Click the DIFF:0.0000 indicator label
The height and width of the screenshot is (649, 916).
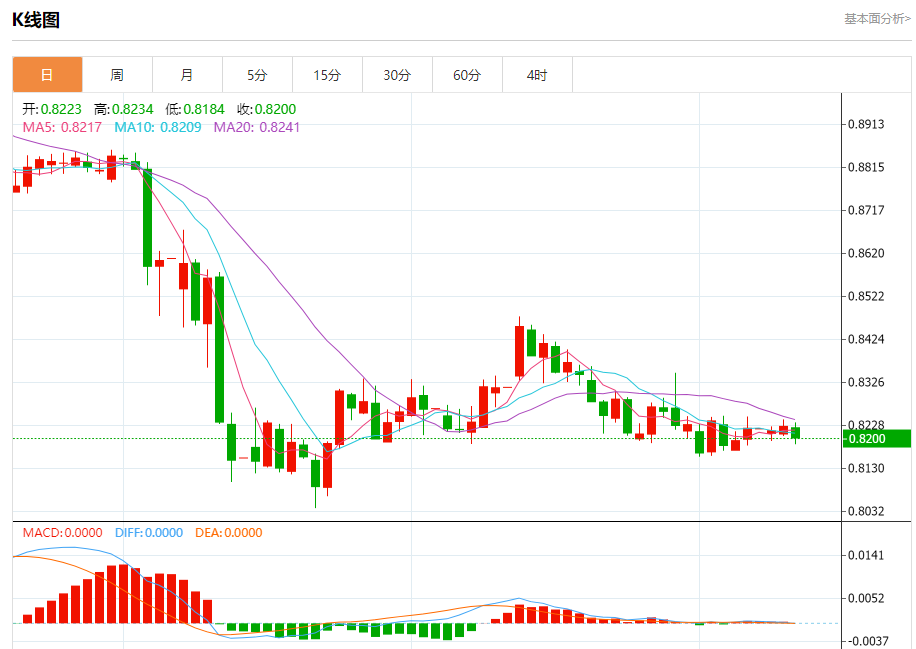149,533
